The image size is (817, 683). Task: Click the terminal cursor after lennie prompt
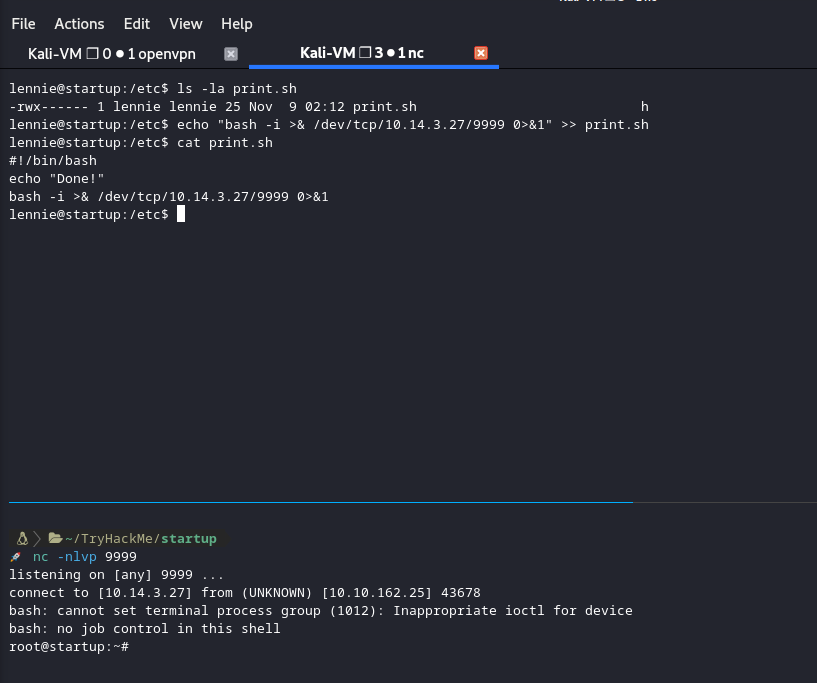181,214
